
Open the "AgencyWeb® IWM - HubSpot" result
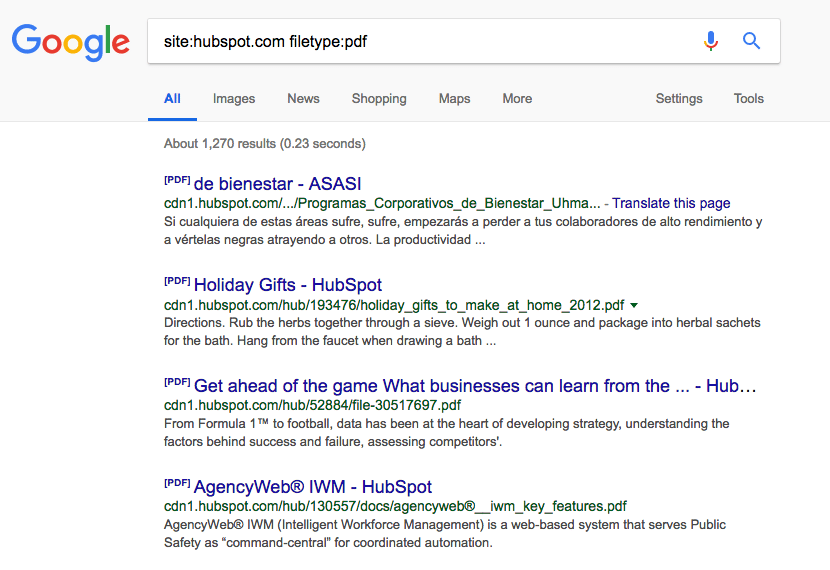click(x=313, y=486)
